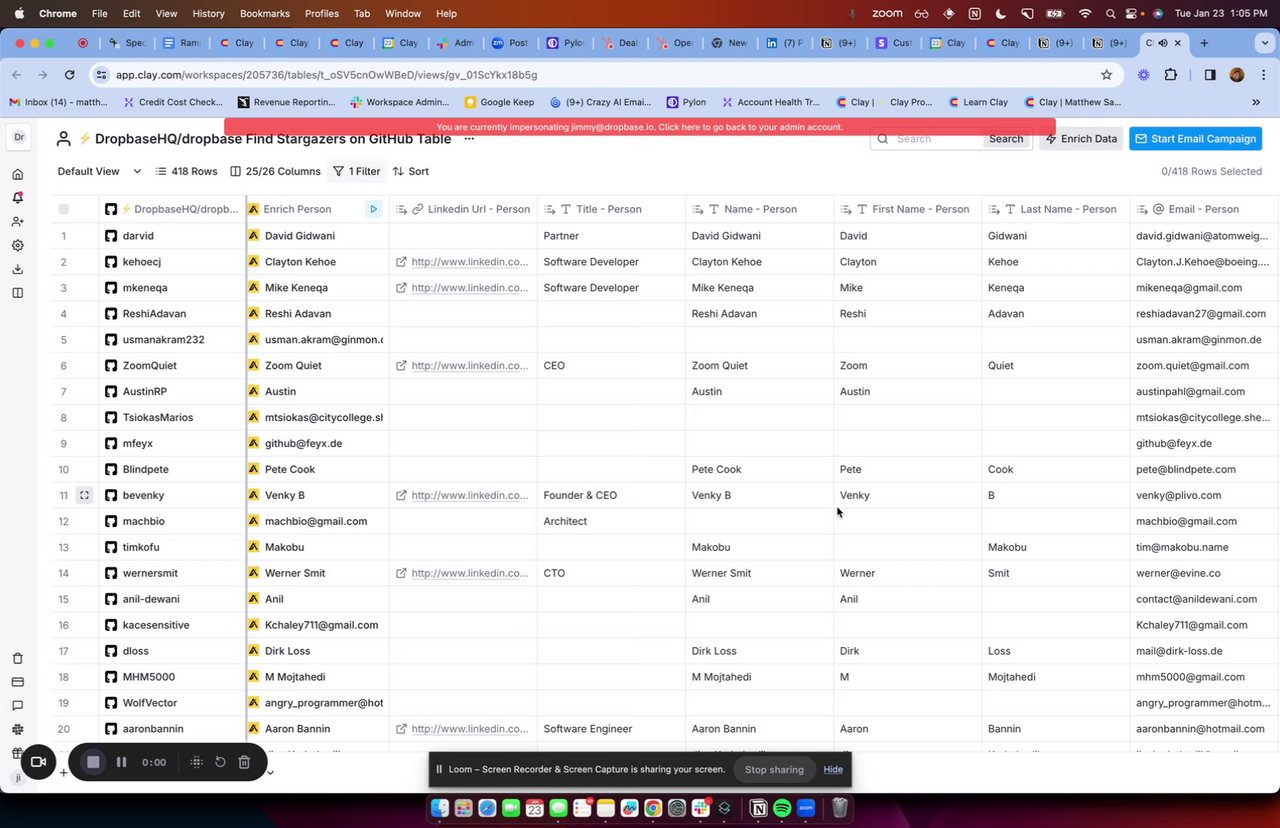Hide the Loom screen sharing banner
The image size is (1280, 828).
click(x=833, y=770)
